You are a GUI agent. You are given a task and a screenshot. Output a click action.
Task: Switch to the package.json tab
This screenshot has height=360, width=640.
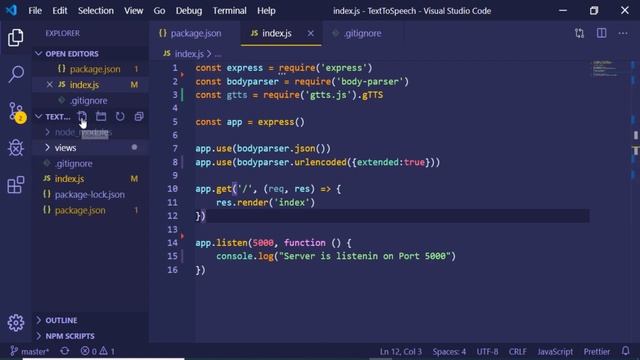pos(195,33)
